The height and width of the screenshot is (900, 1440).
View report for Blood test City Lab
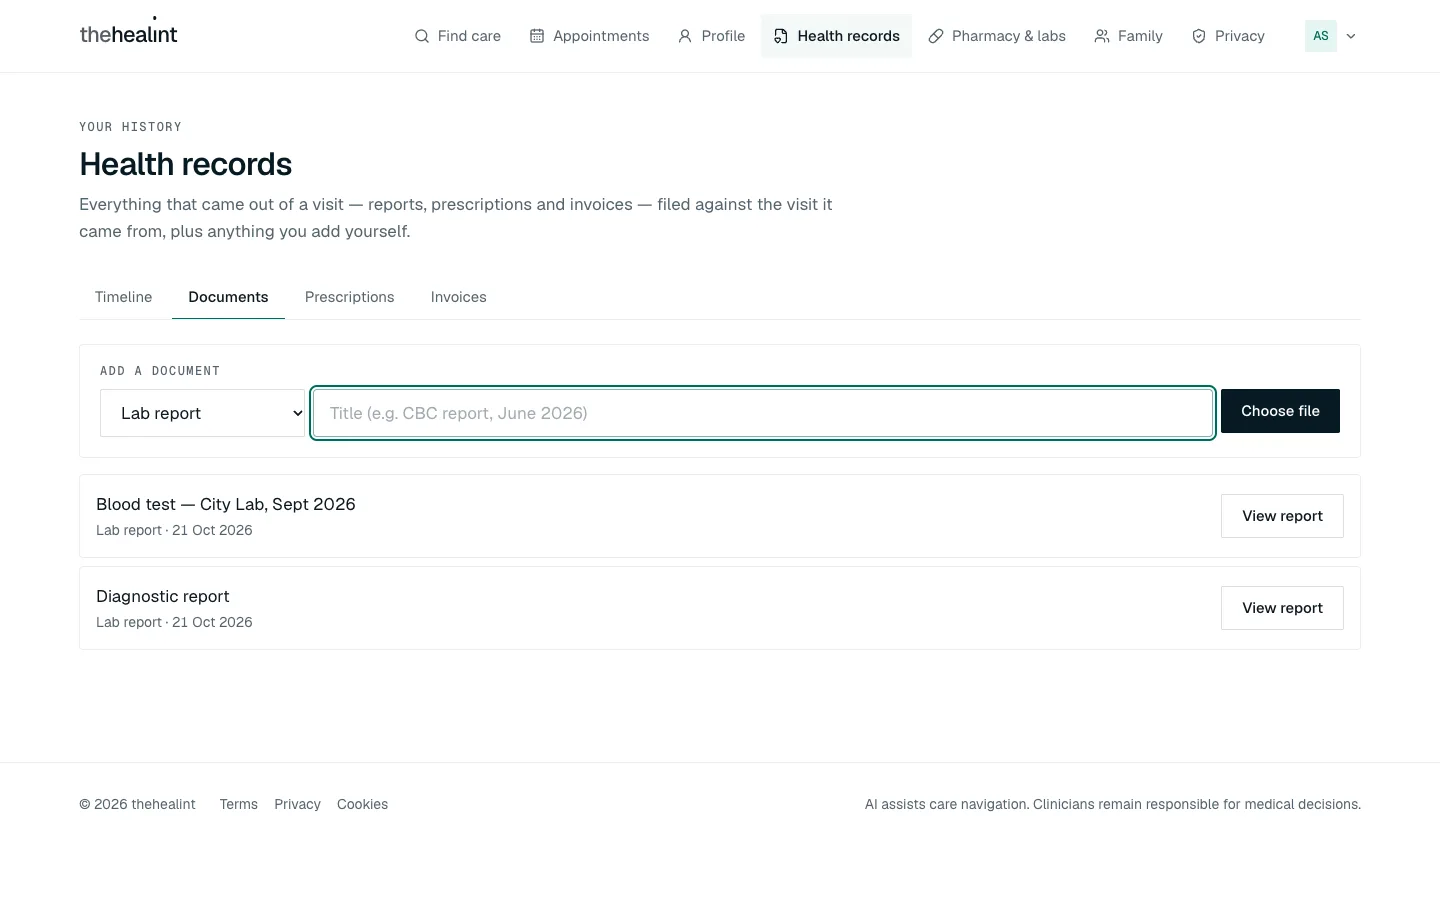click(x=1282, y=516)
